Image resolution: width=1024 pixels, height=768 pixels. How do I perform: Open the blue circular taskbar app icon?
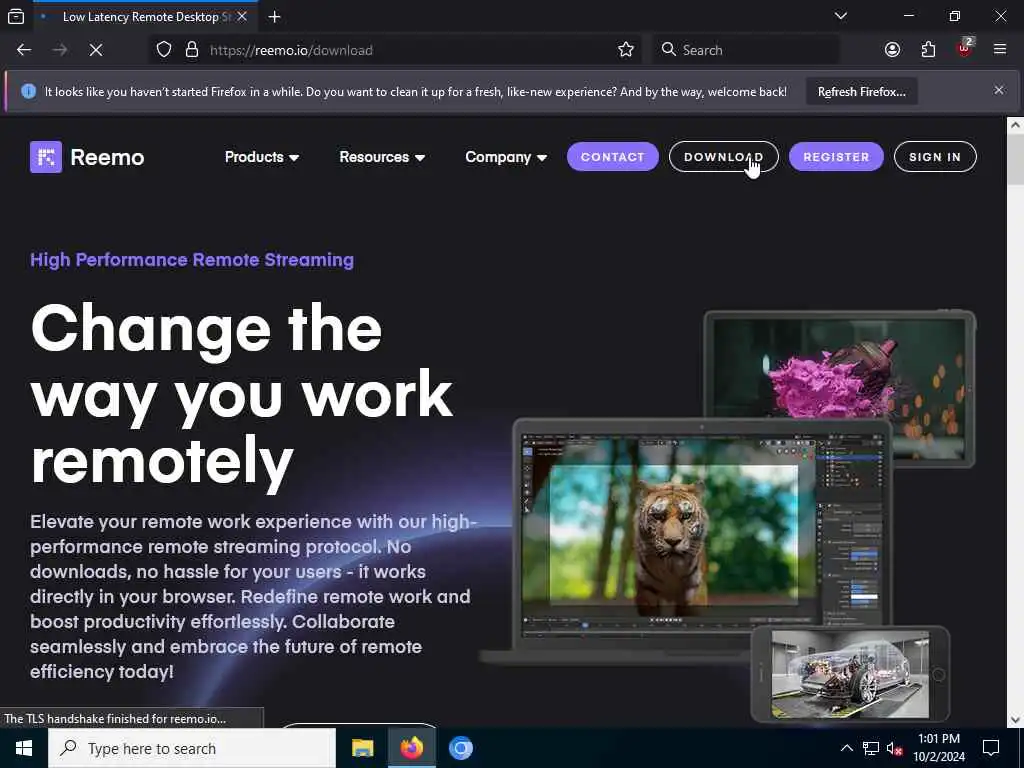460,748
